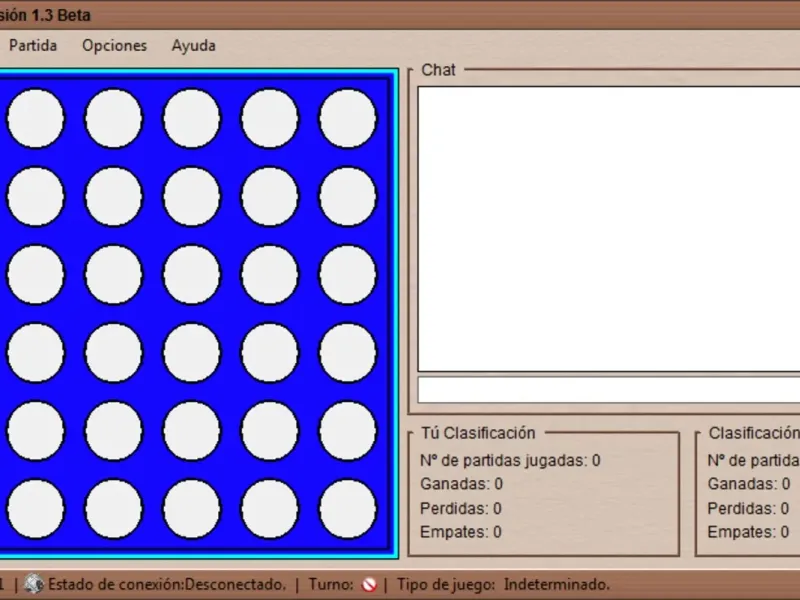800x600 pixels.
Task: Select the 'Estado de conexión:Desconectado.' status text
Action: (167, 584)
